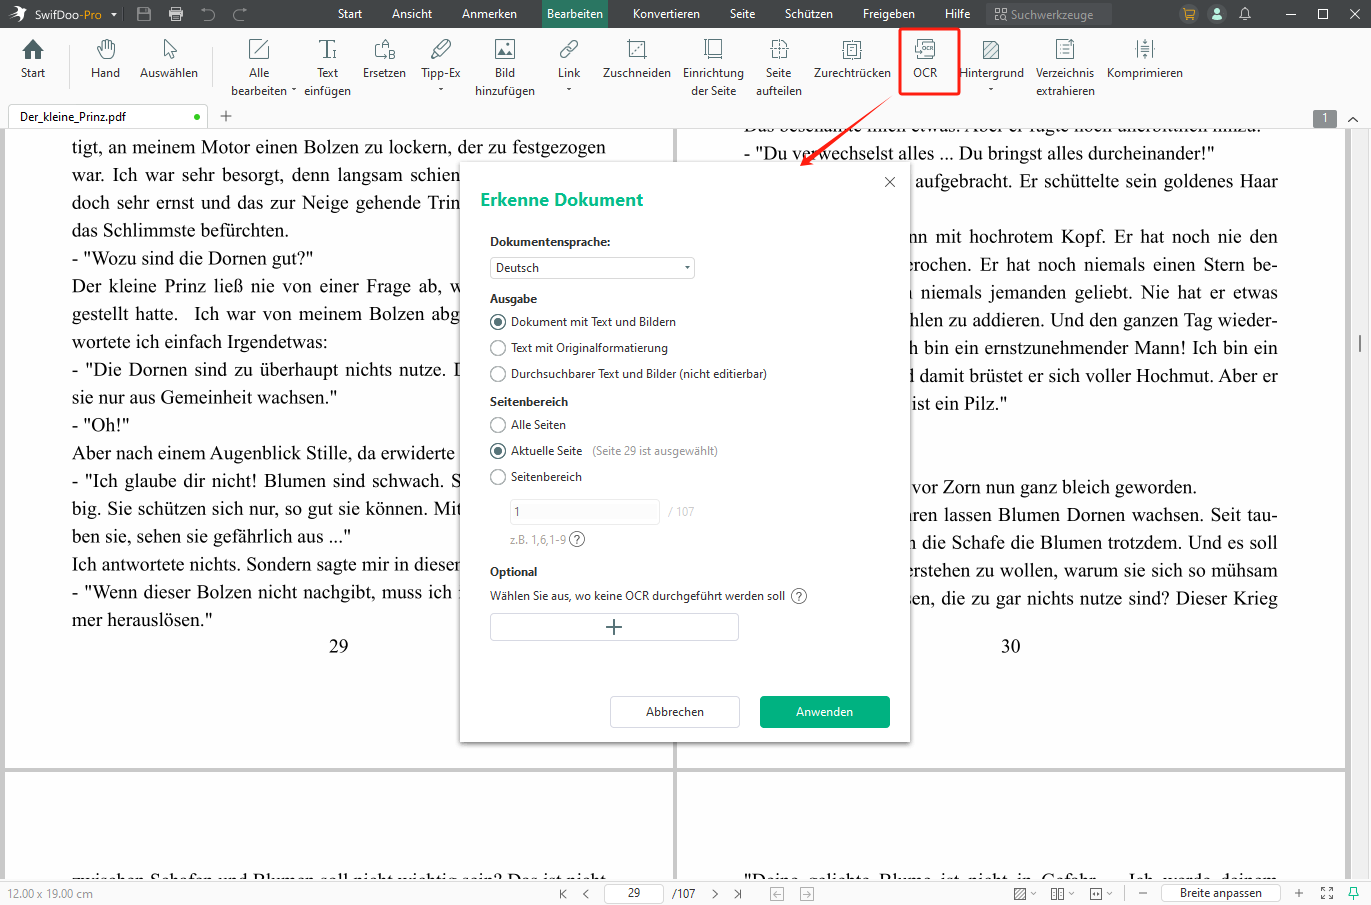
Task: Click the page range help question mark
Action: click(x=577, y=539)
